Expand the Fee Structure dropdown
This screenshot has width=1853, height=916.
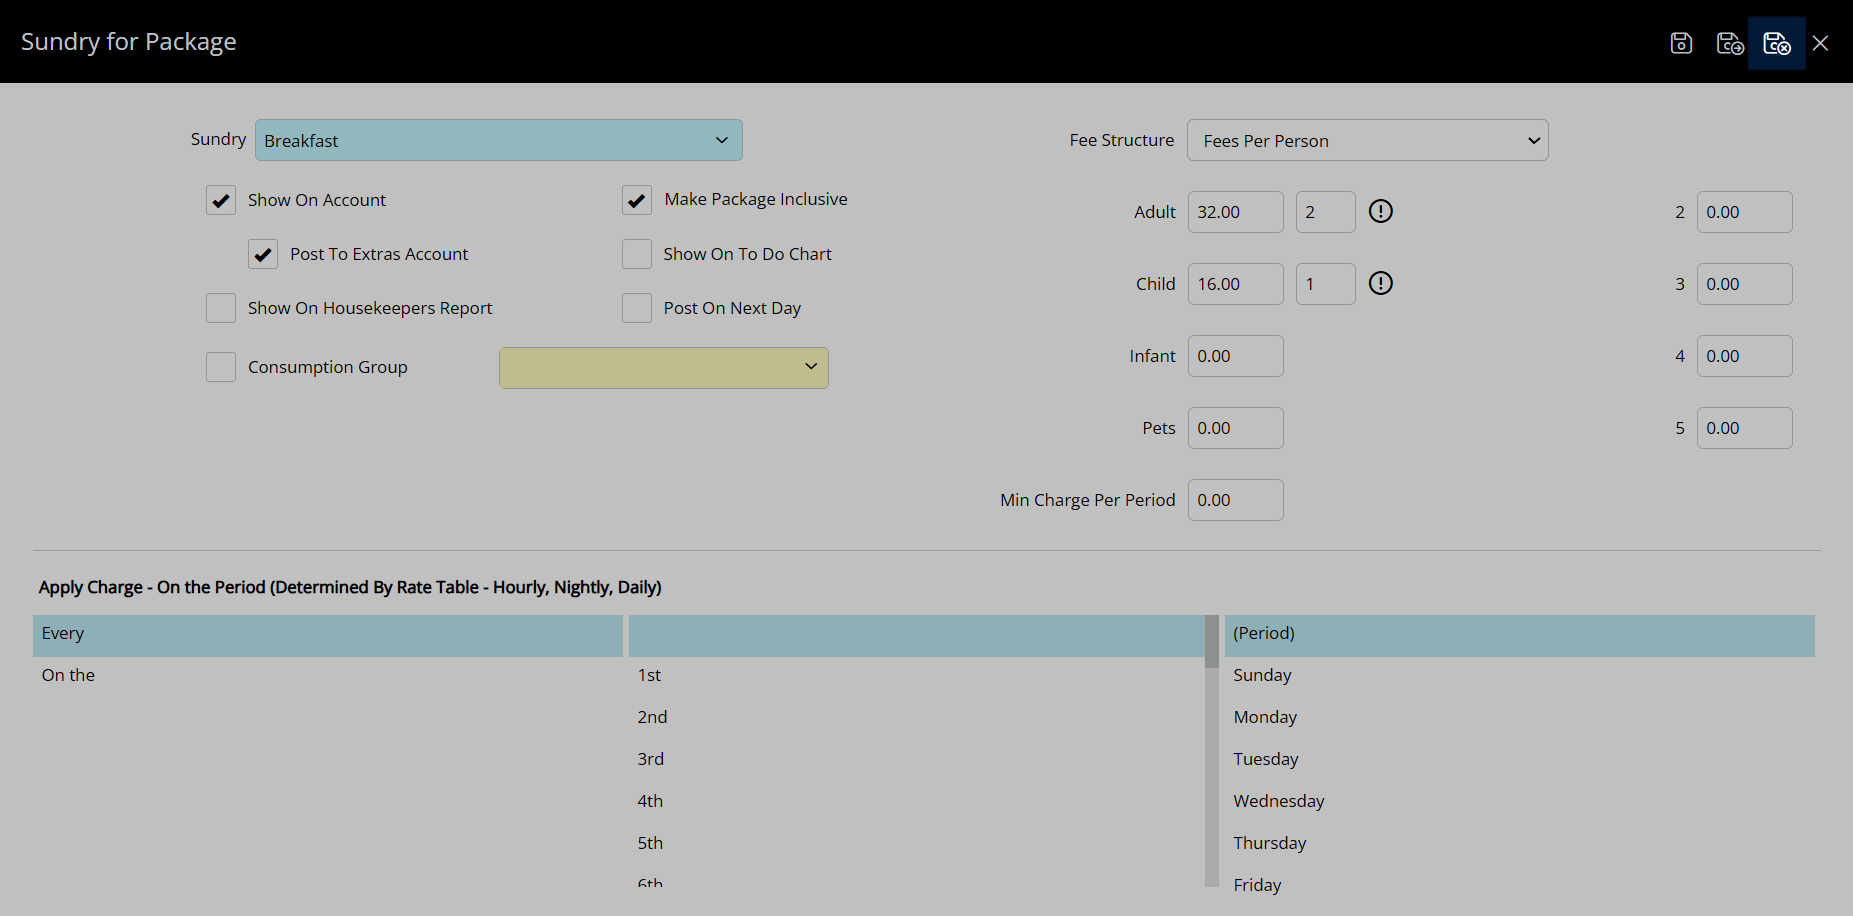pos(1367,140)
